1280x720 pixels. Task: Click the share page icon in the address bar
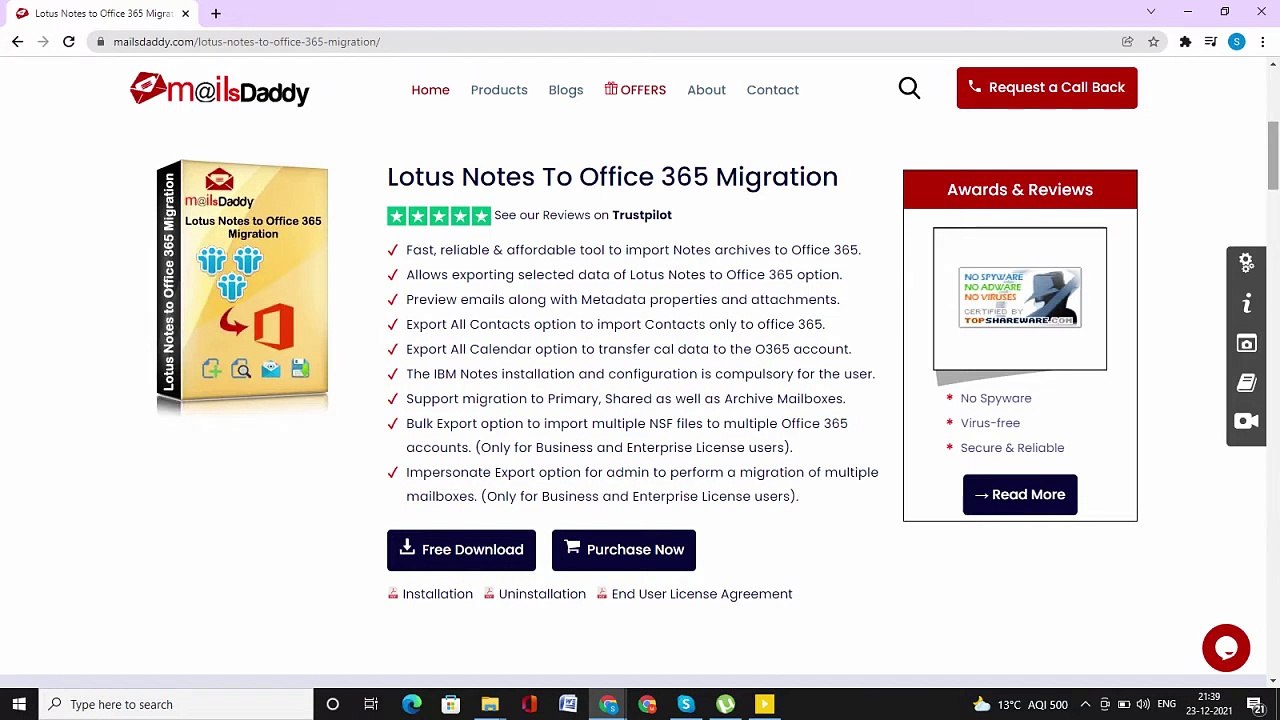pos(1127,41)
